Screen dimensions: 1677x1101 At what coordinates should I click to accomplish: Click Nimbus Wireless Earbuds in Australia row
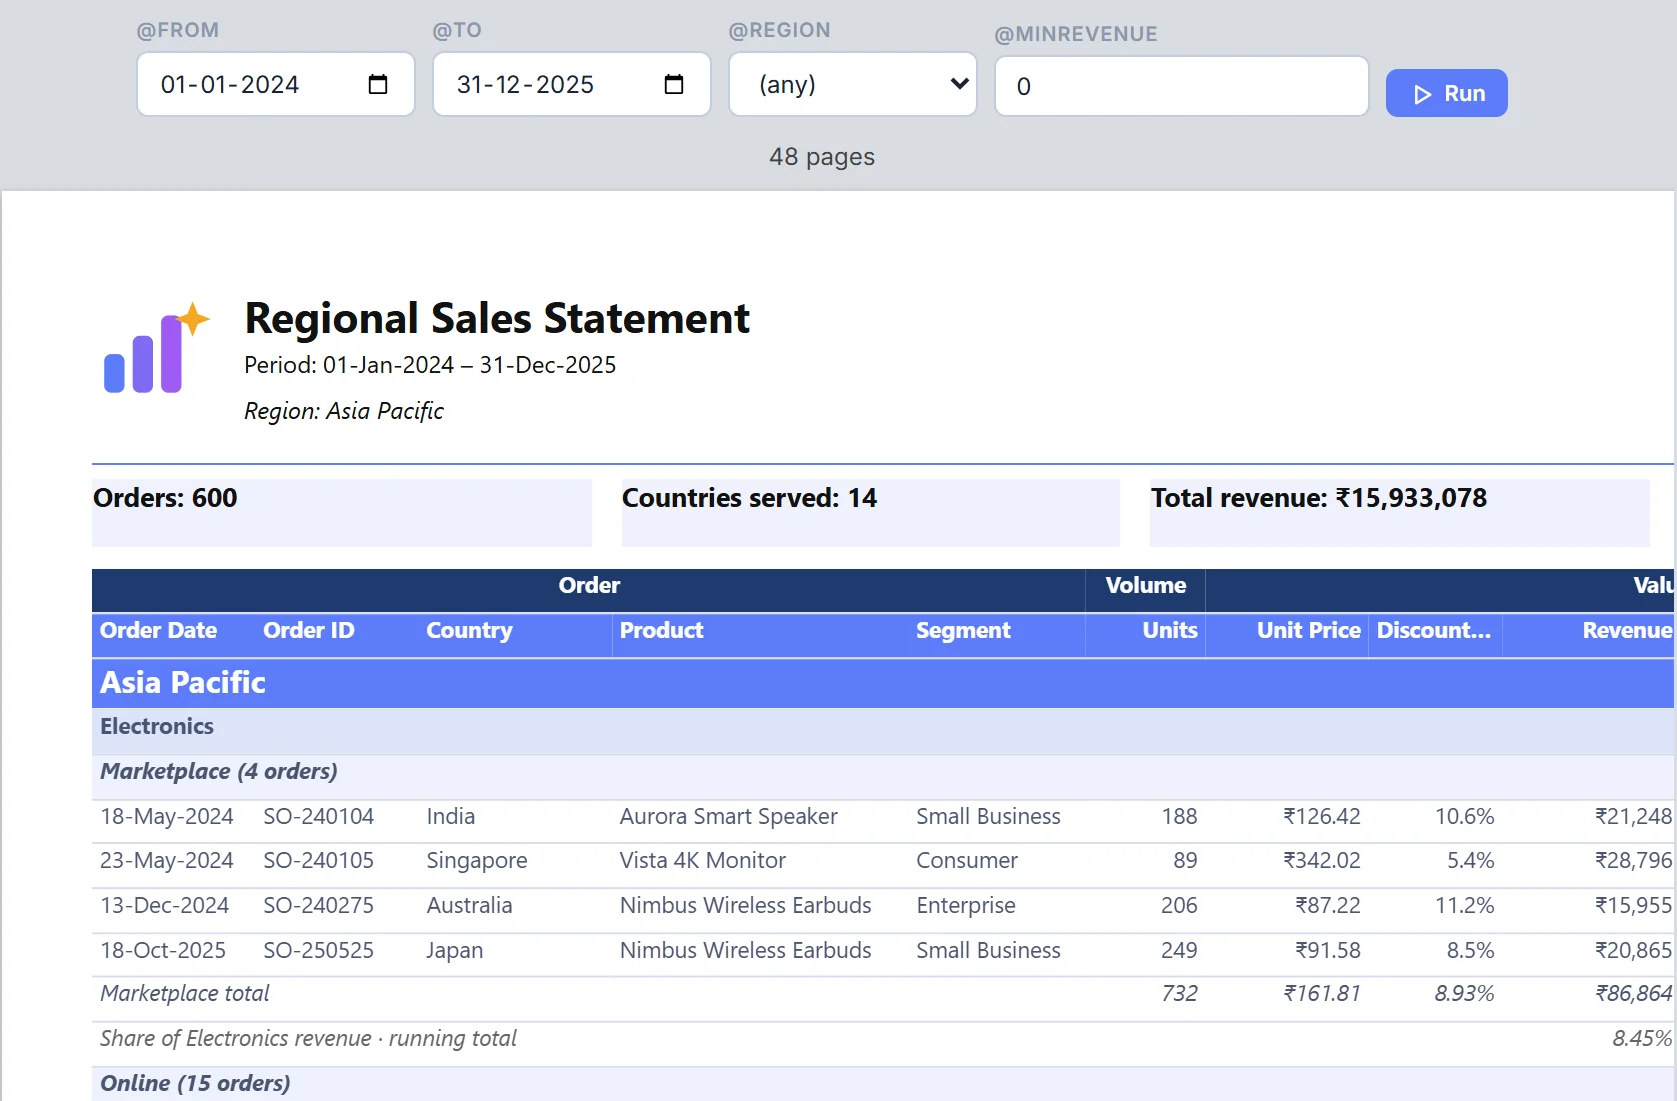click(746, 906)
